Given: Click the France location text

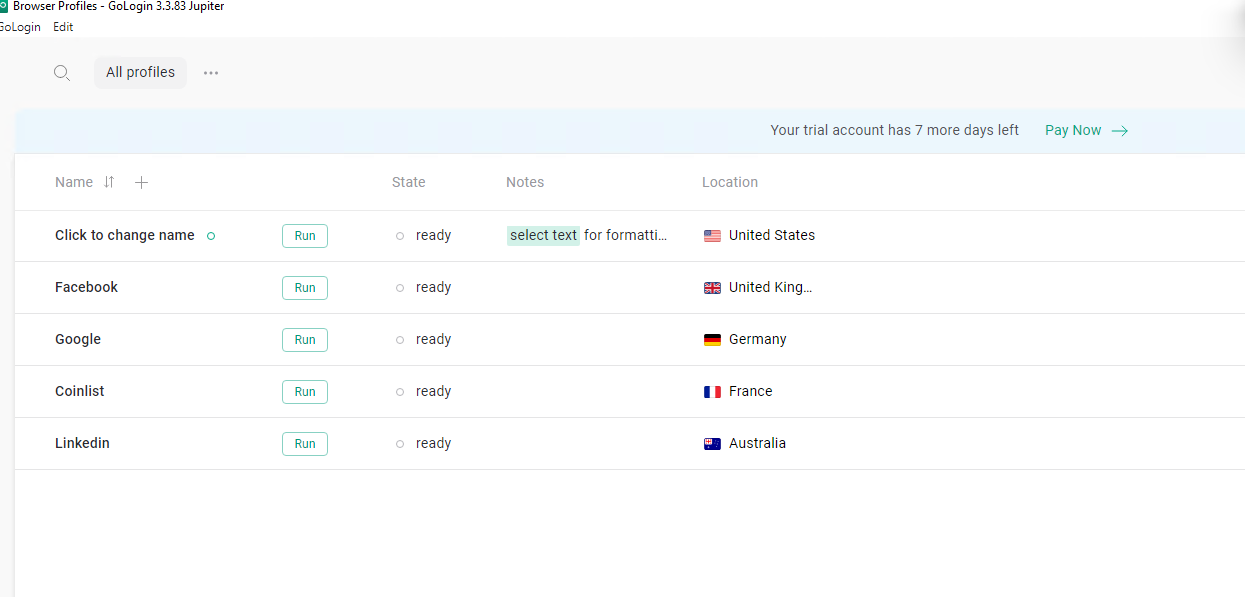Looking at the screenshot, I should [x=751, y=391].
